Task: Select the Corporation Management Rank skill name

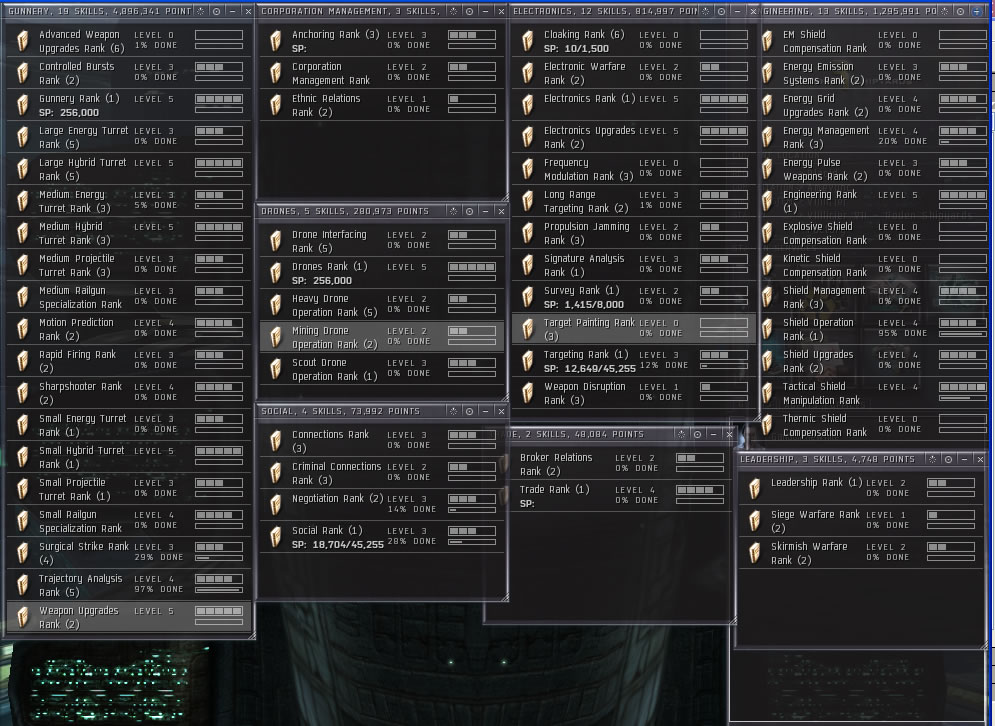Action: tap(331, 74)
